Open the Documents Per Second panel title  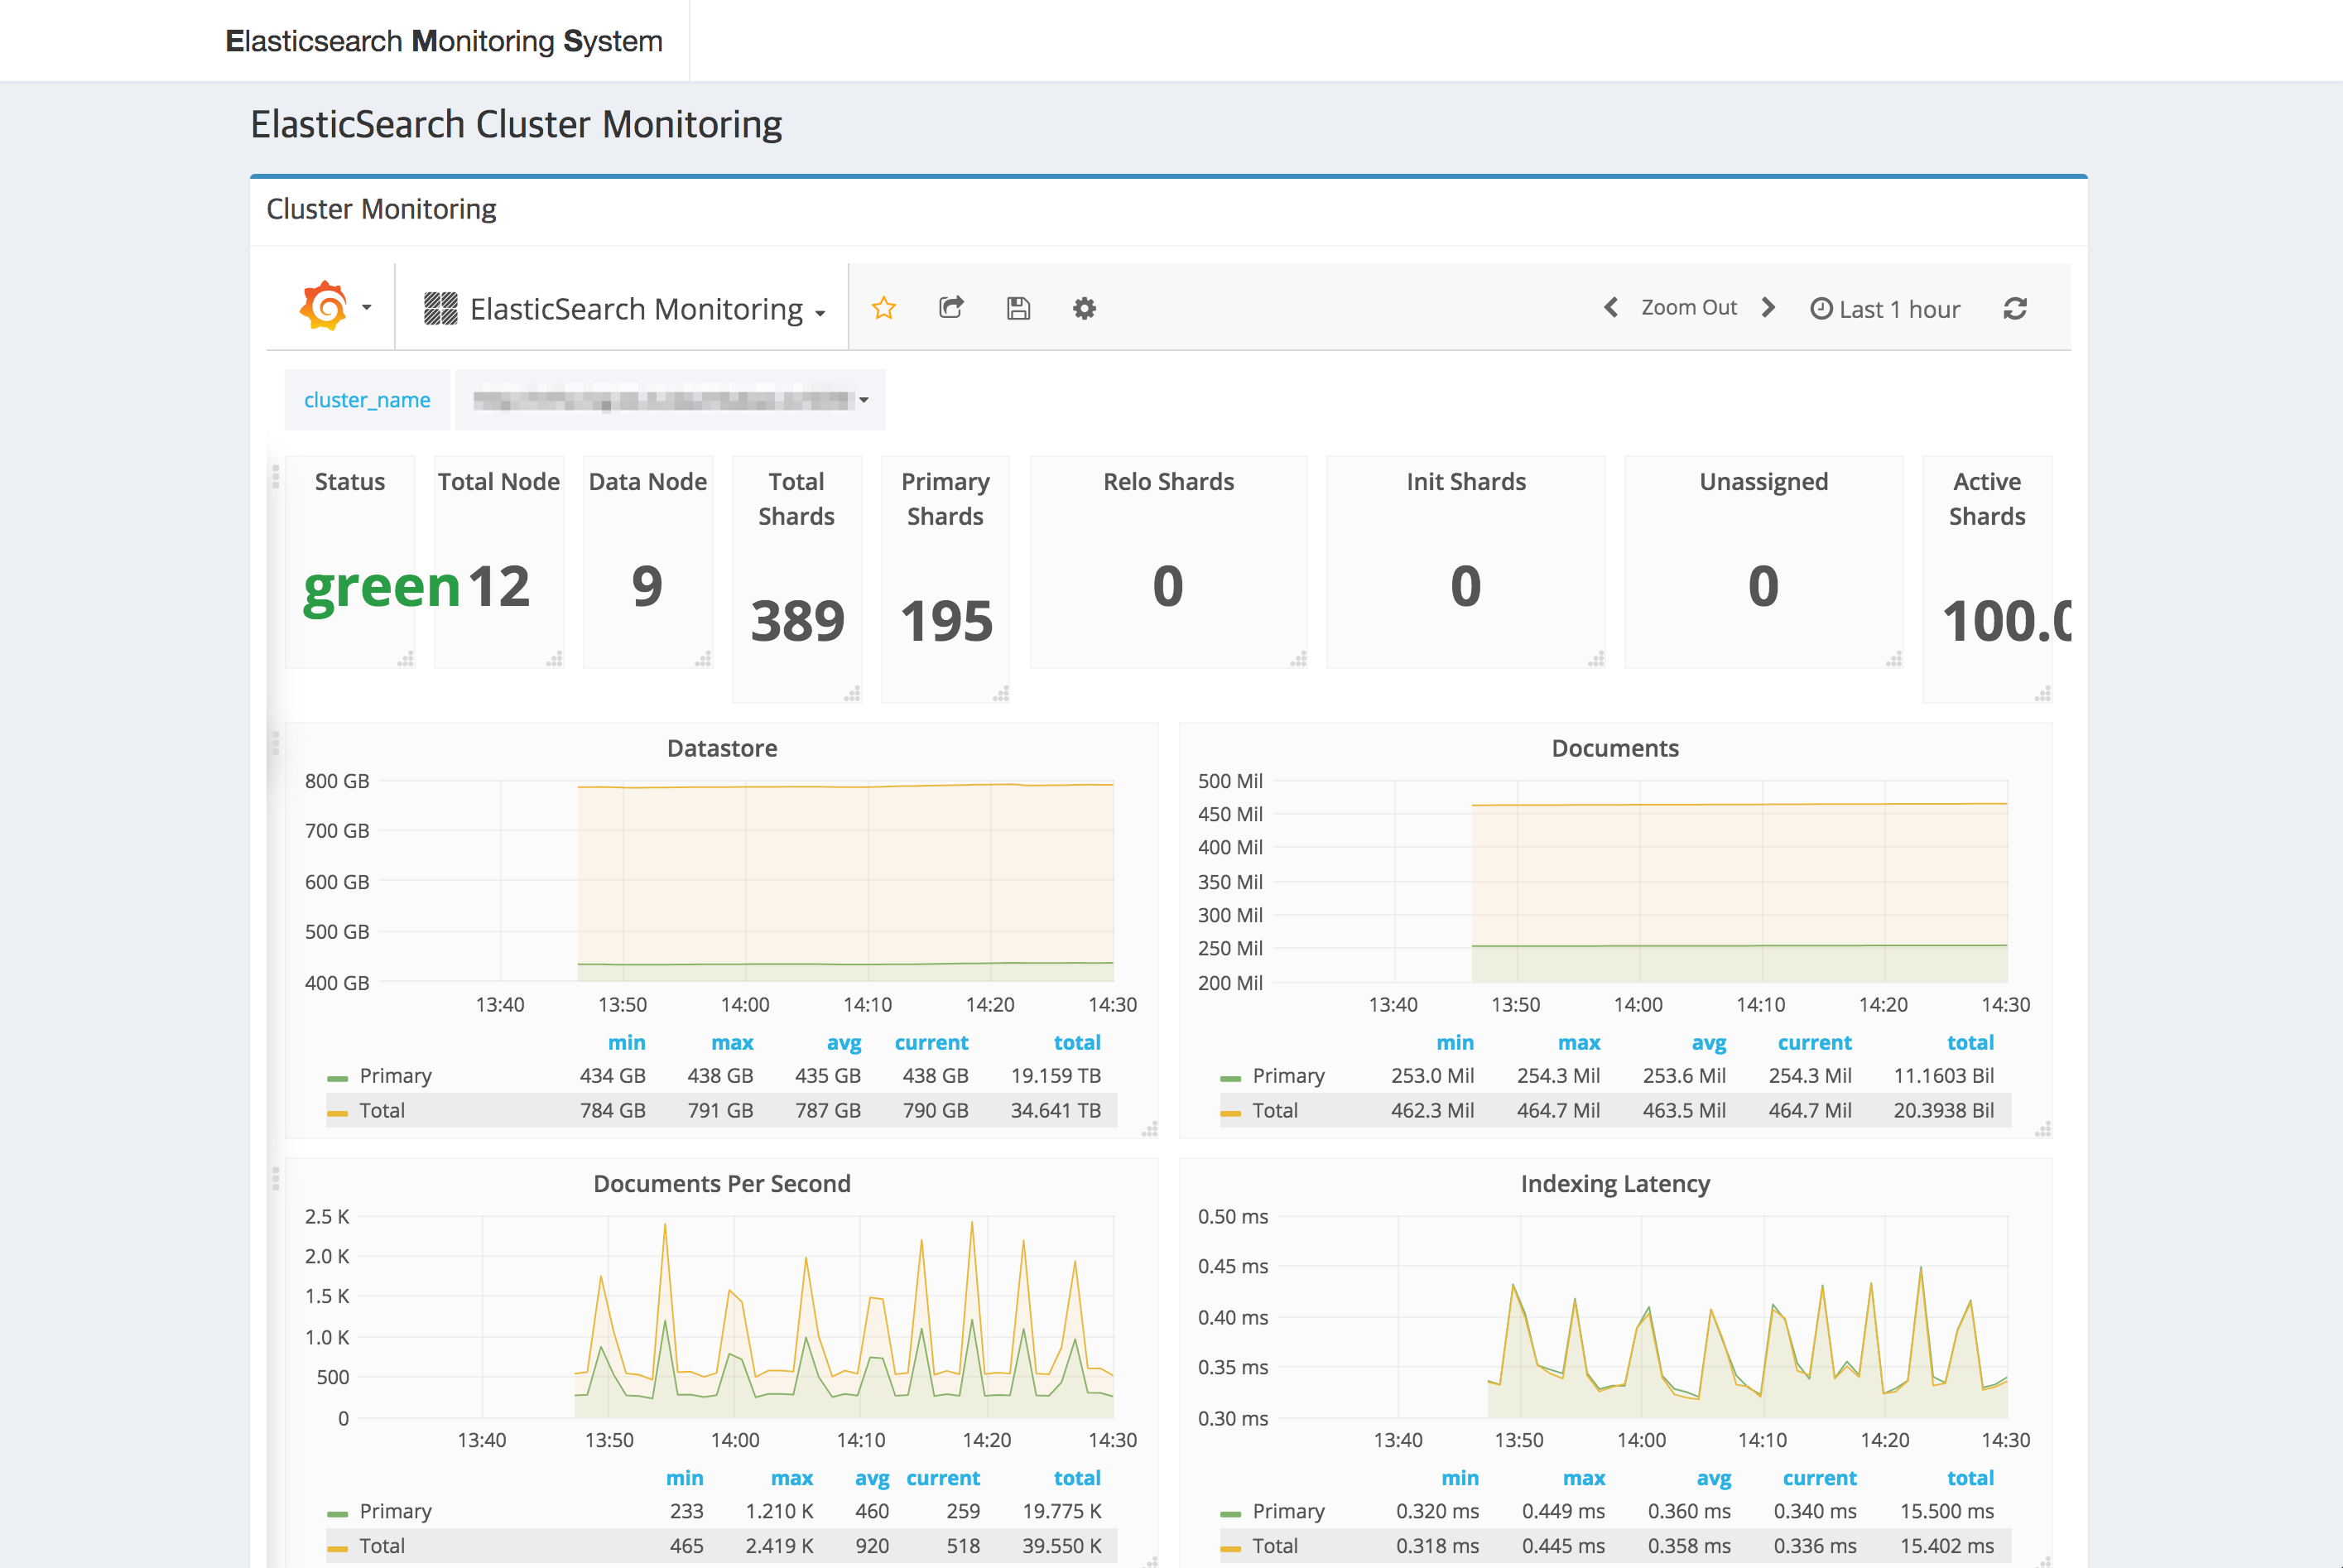pos(722,1184)
